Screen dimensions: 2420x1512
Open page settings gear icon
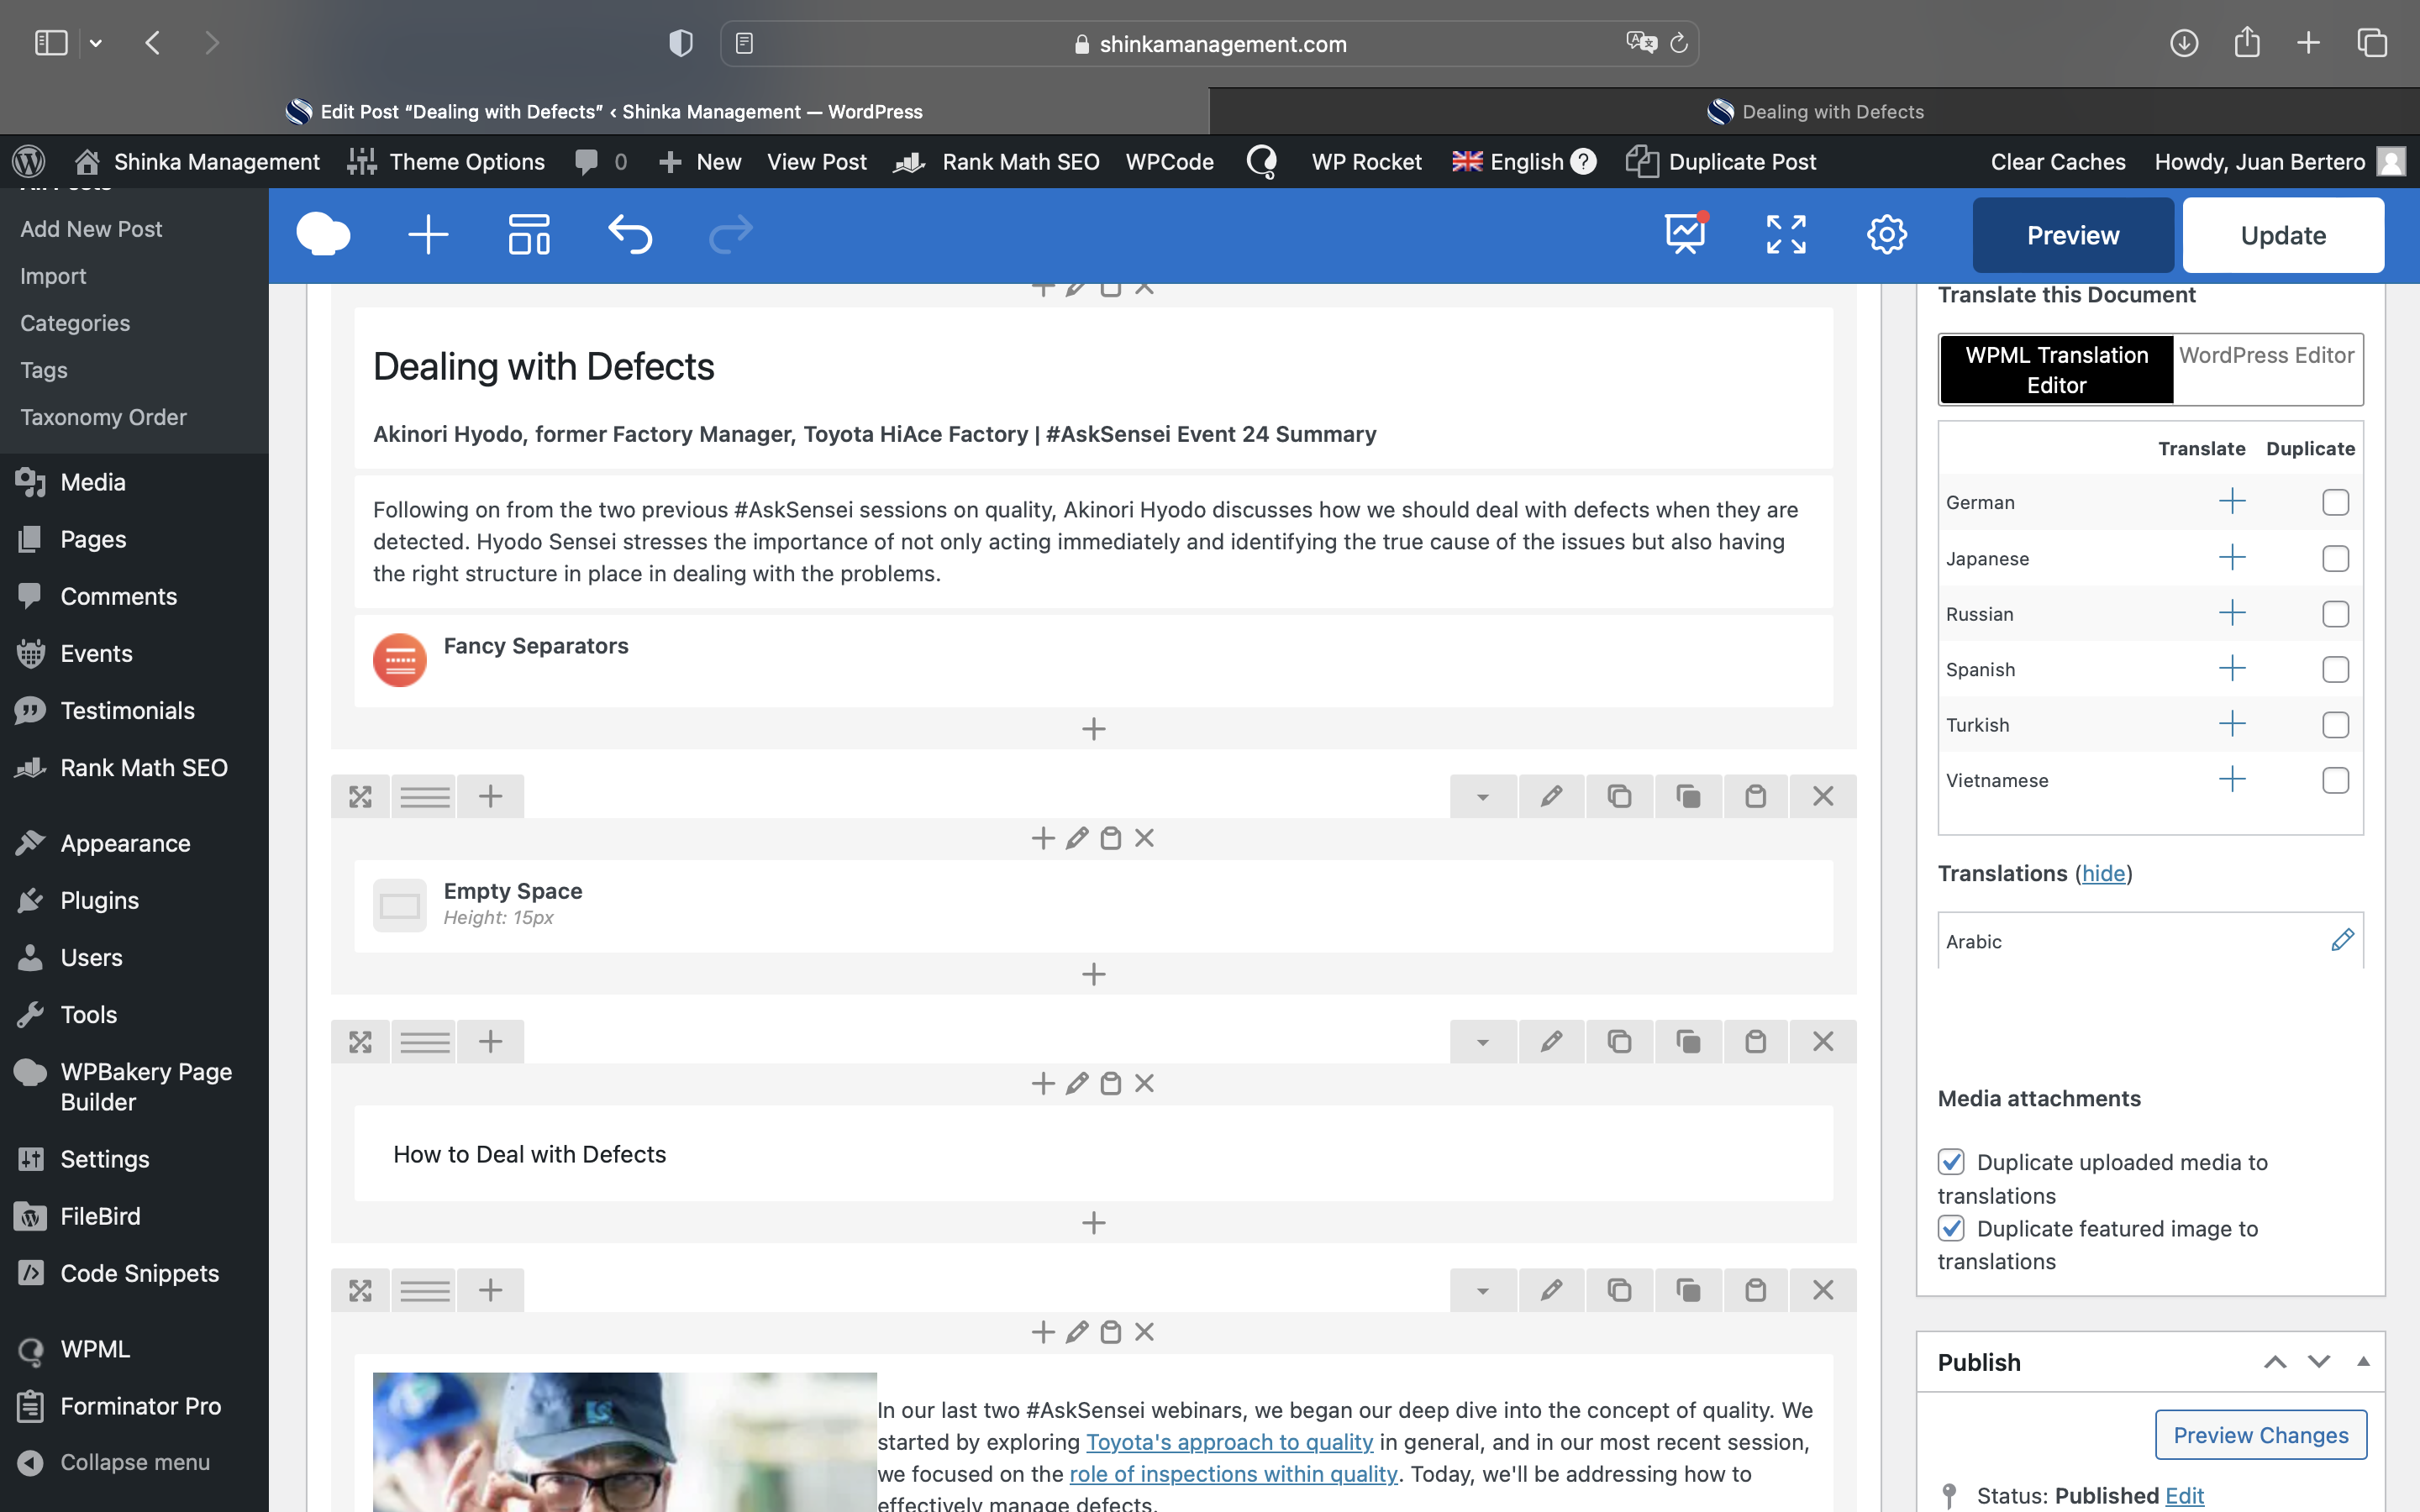coord(1887,235)
